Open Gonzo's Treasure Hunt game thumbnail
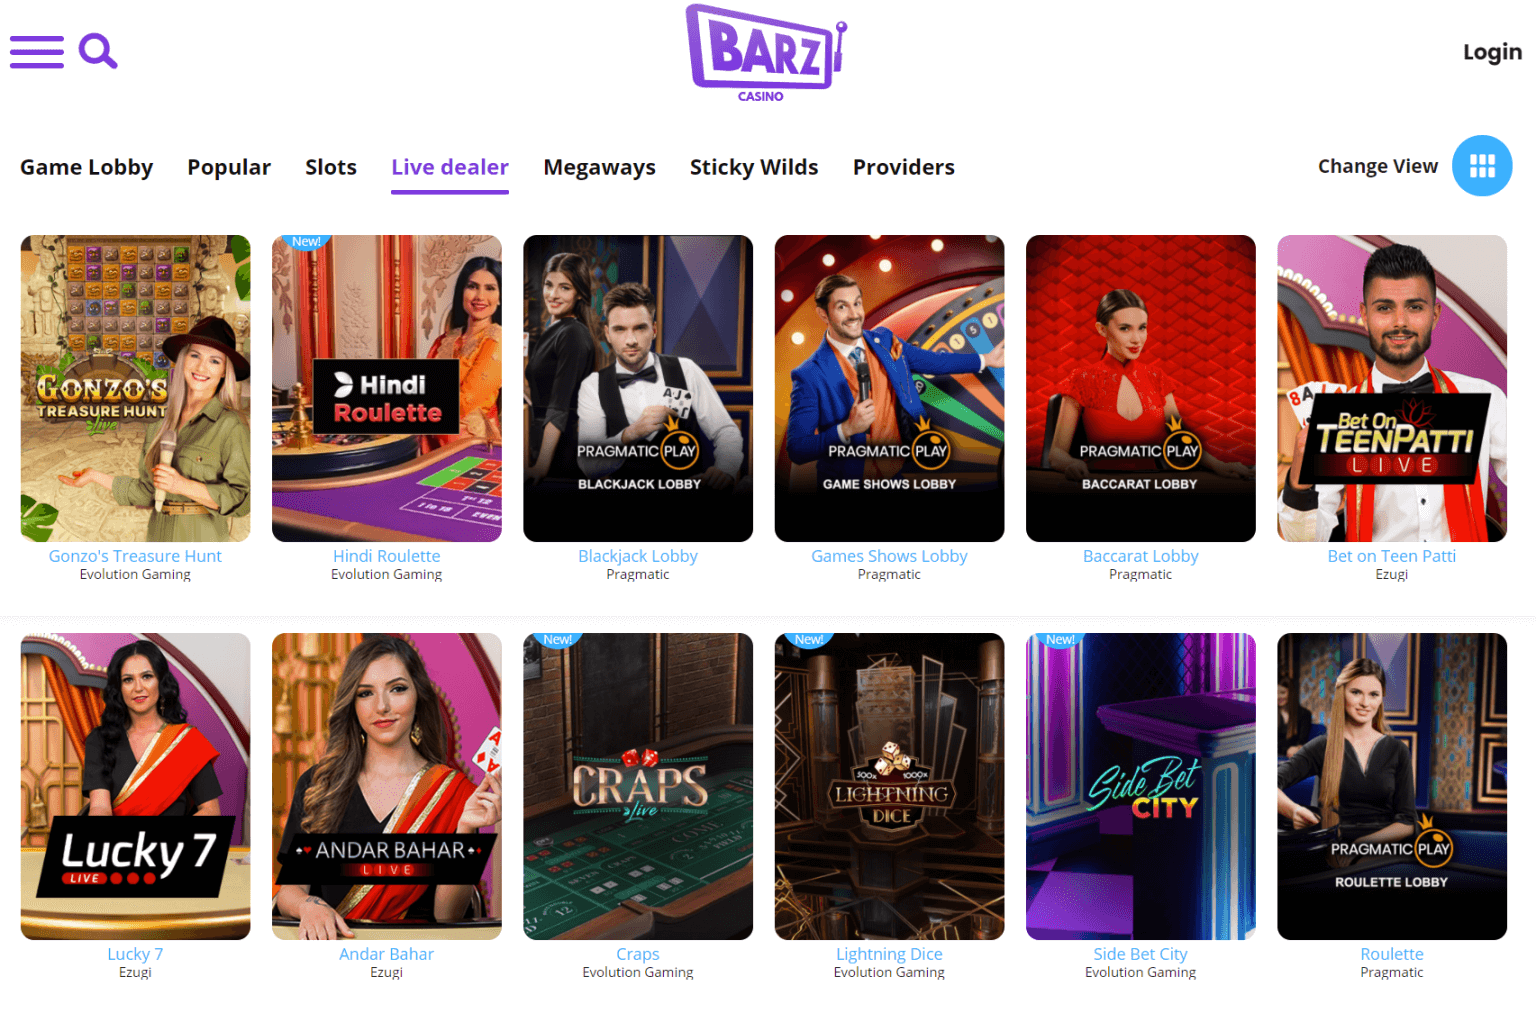 click(136, 388)
